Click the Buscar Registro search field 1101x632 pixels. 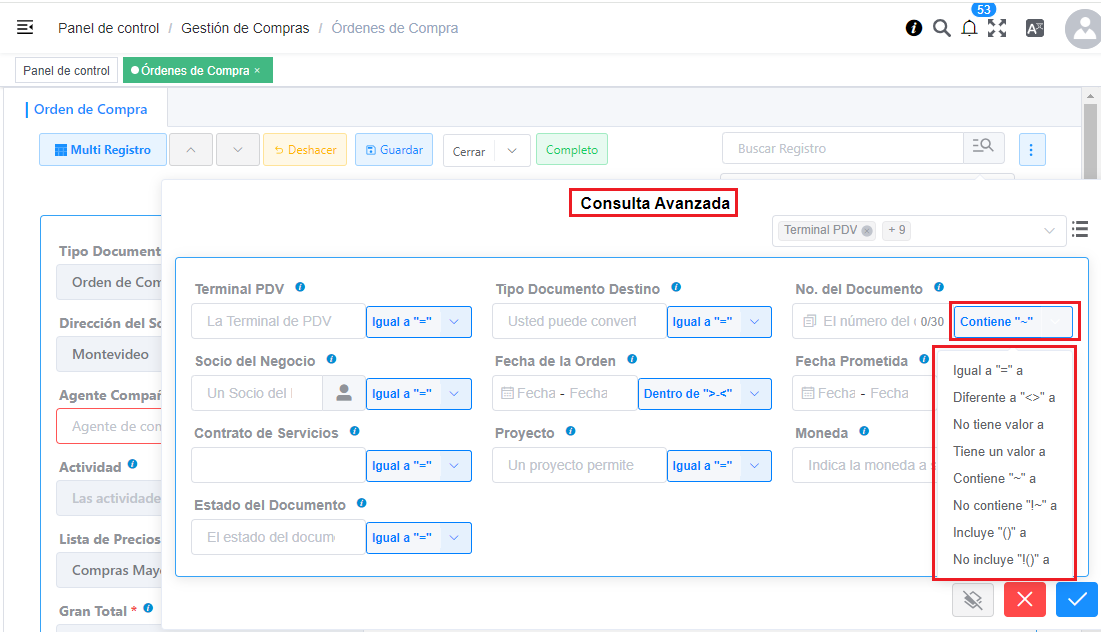(842, 148)
